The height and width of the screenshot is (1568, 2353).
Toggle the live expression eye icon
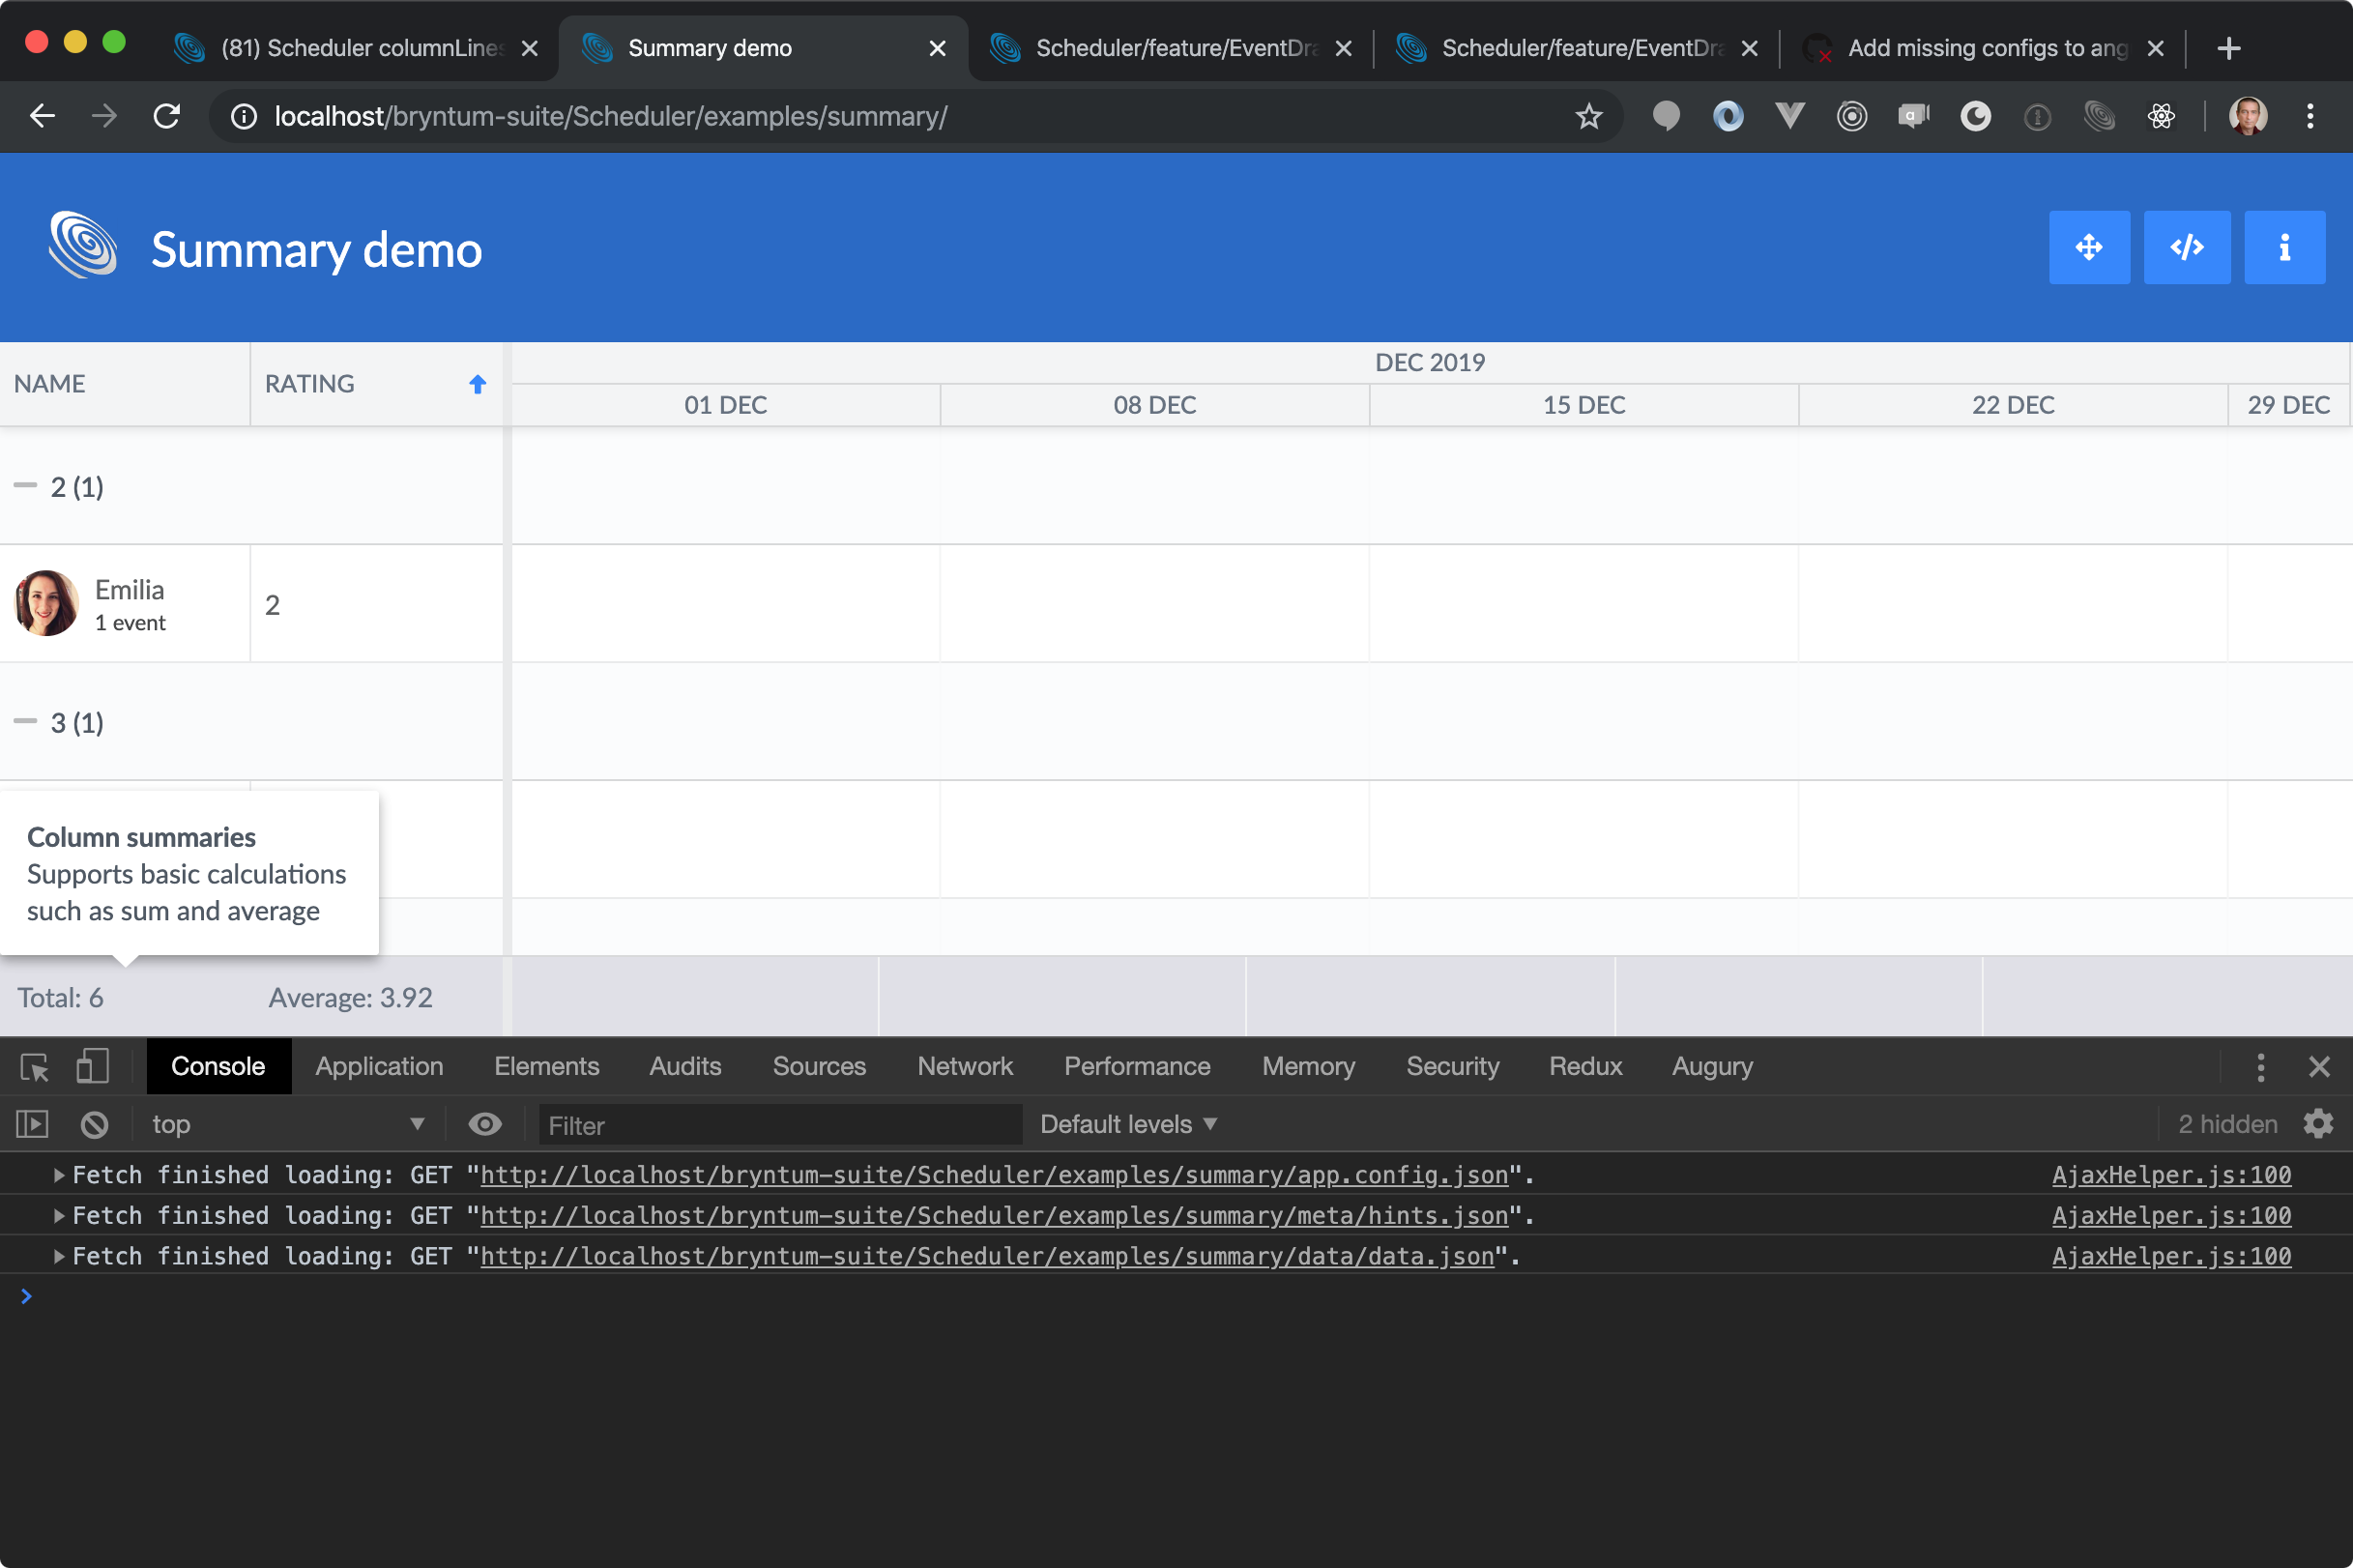[485, 1125]
